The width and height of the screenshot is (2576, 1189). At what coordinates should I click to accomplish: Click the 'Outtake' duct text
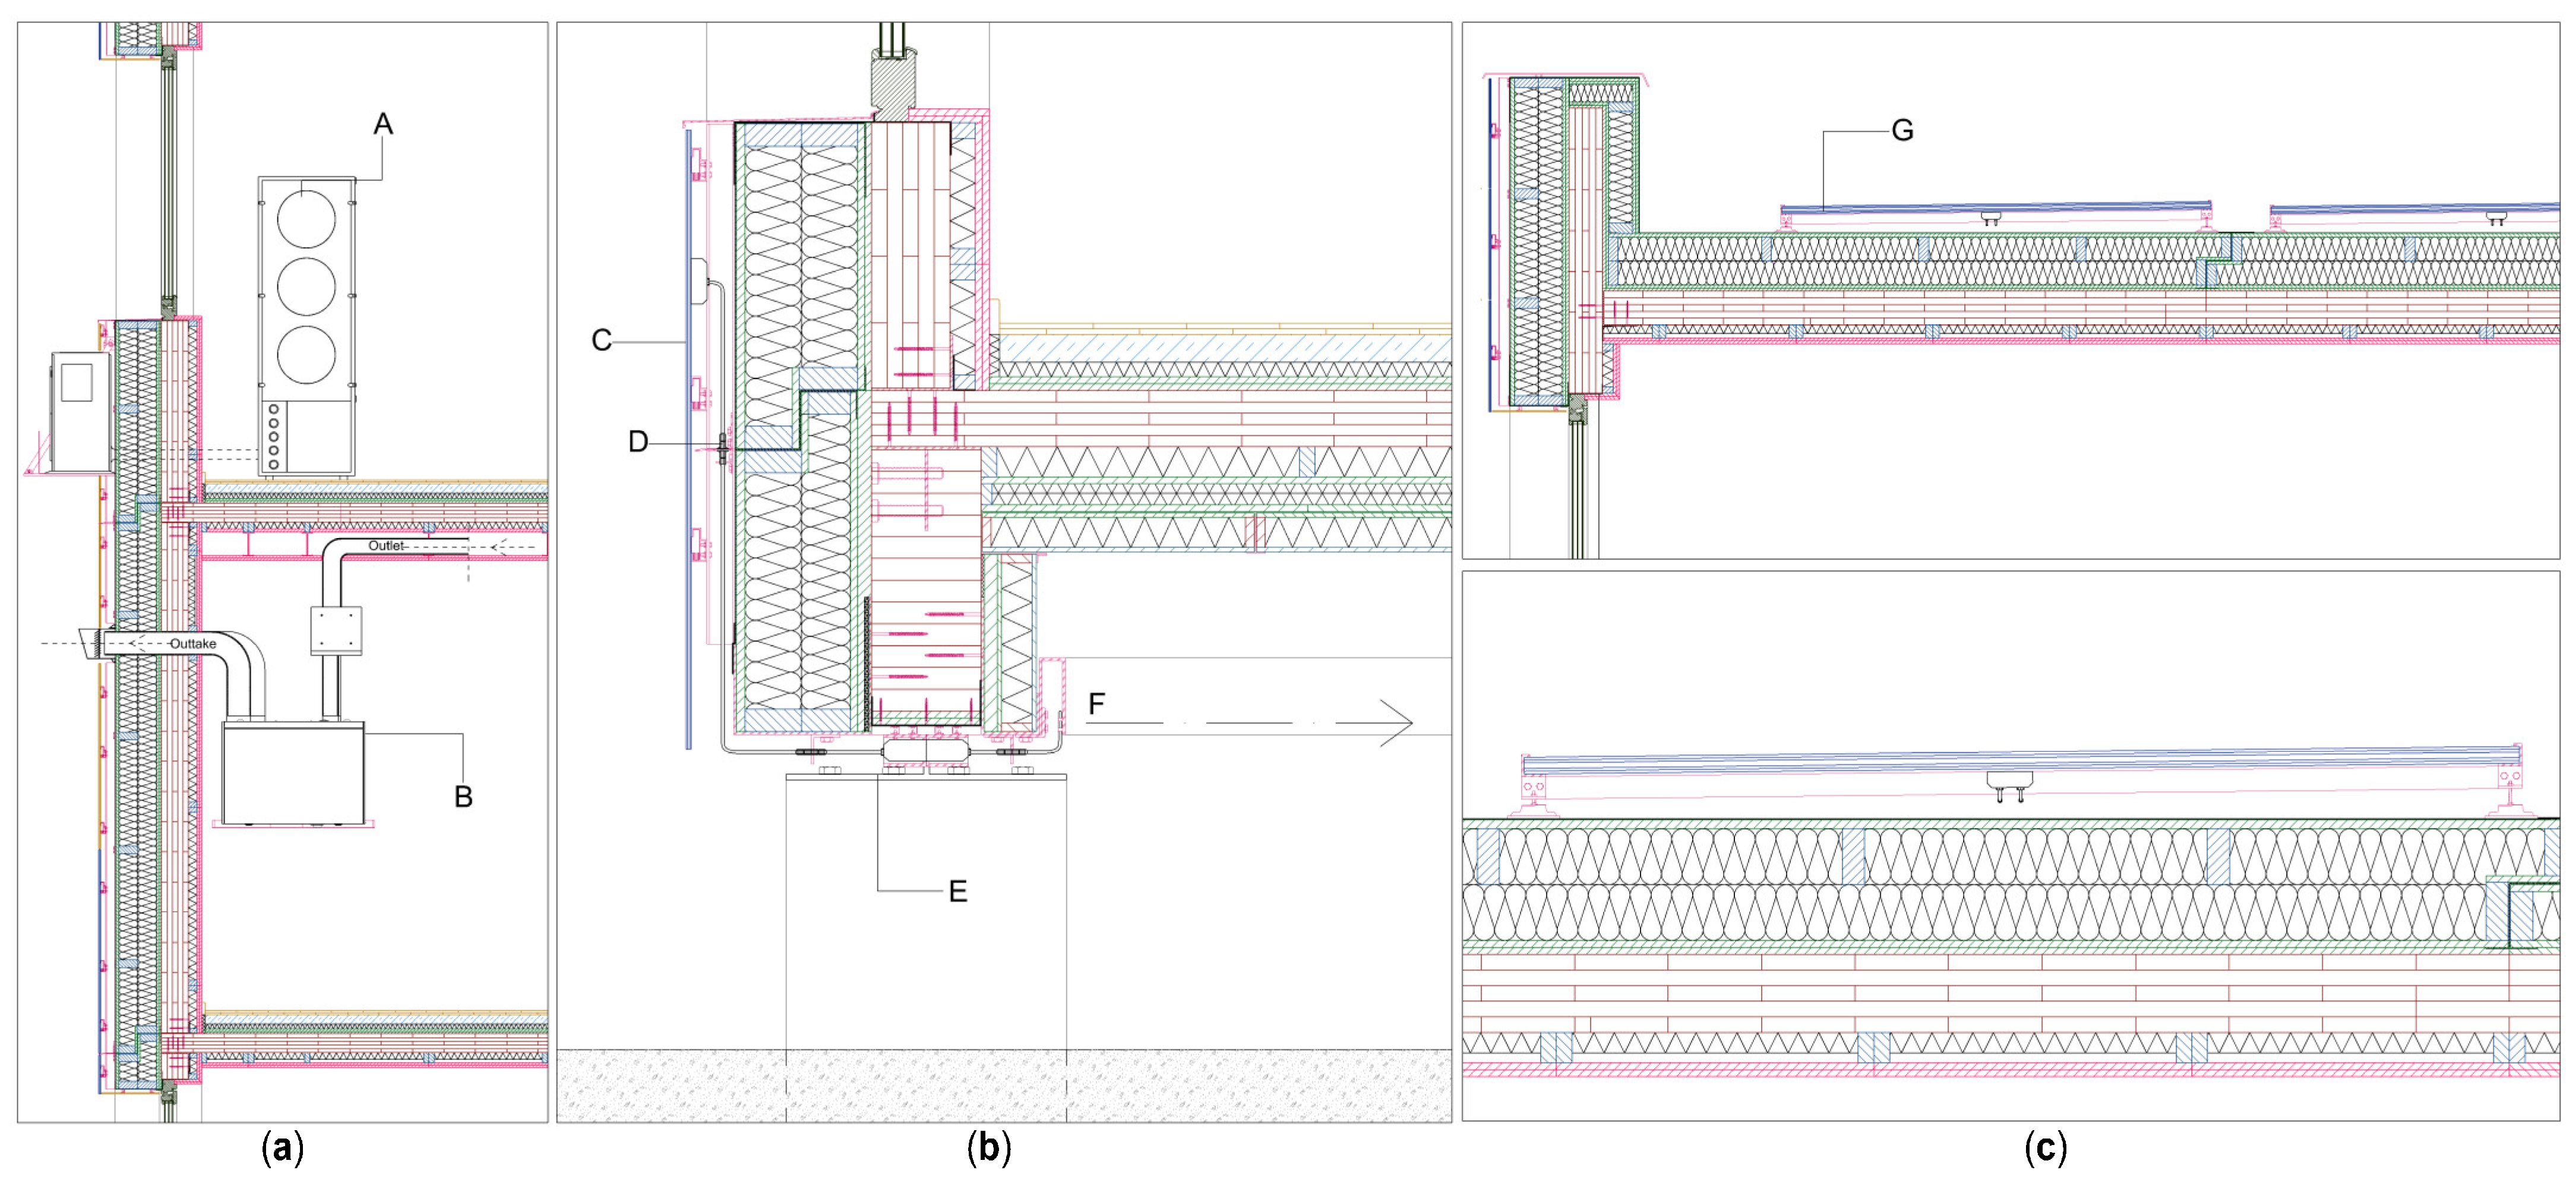coord(193,644)
